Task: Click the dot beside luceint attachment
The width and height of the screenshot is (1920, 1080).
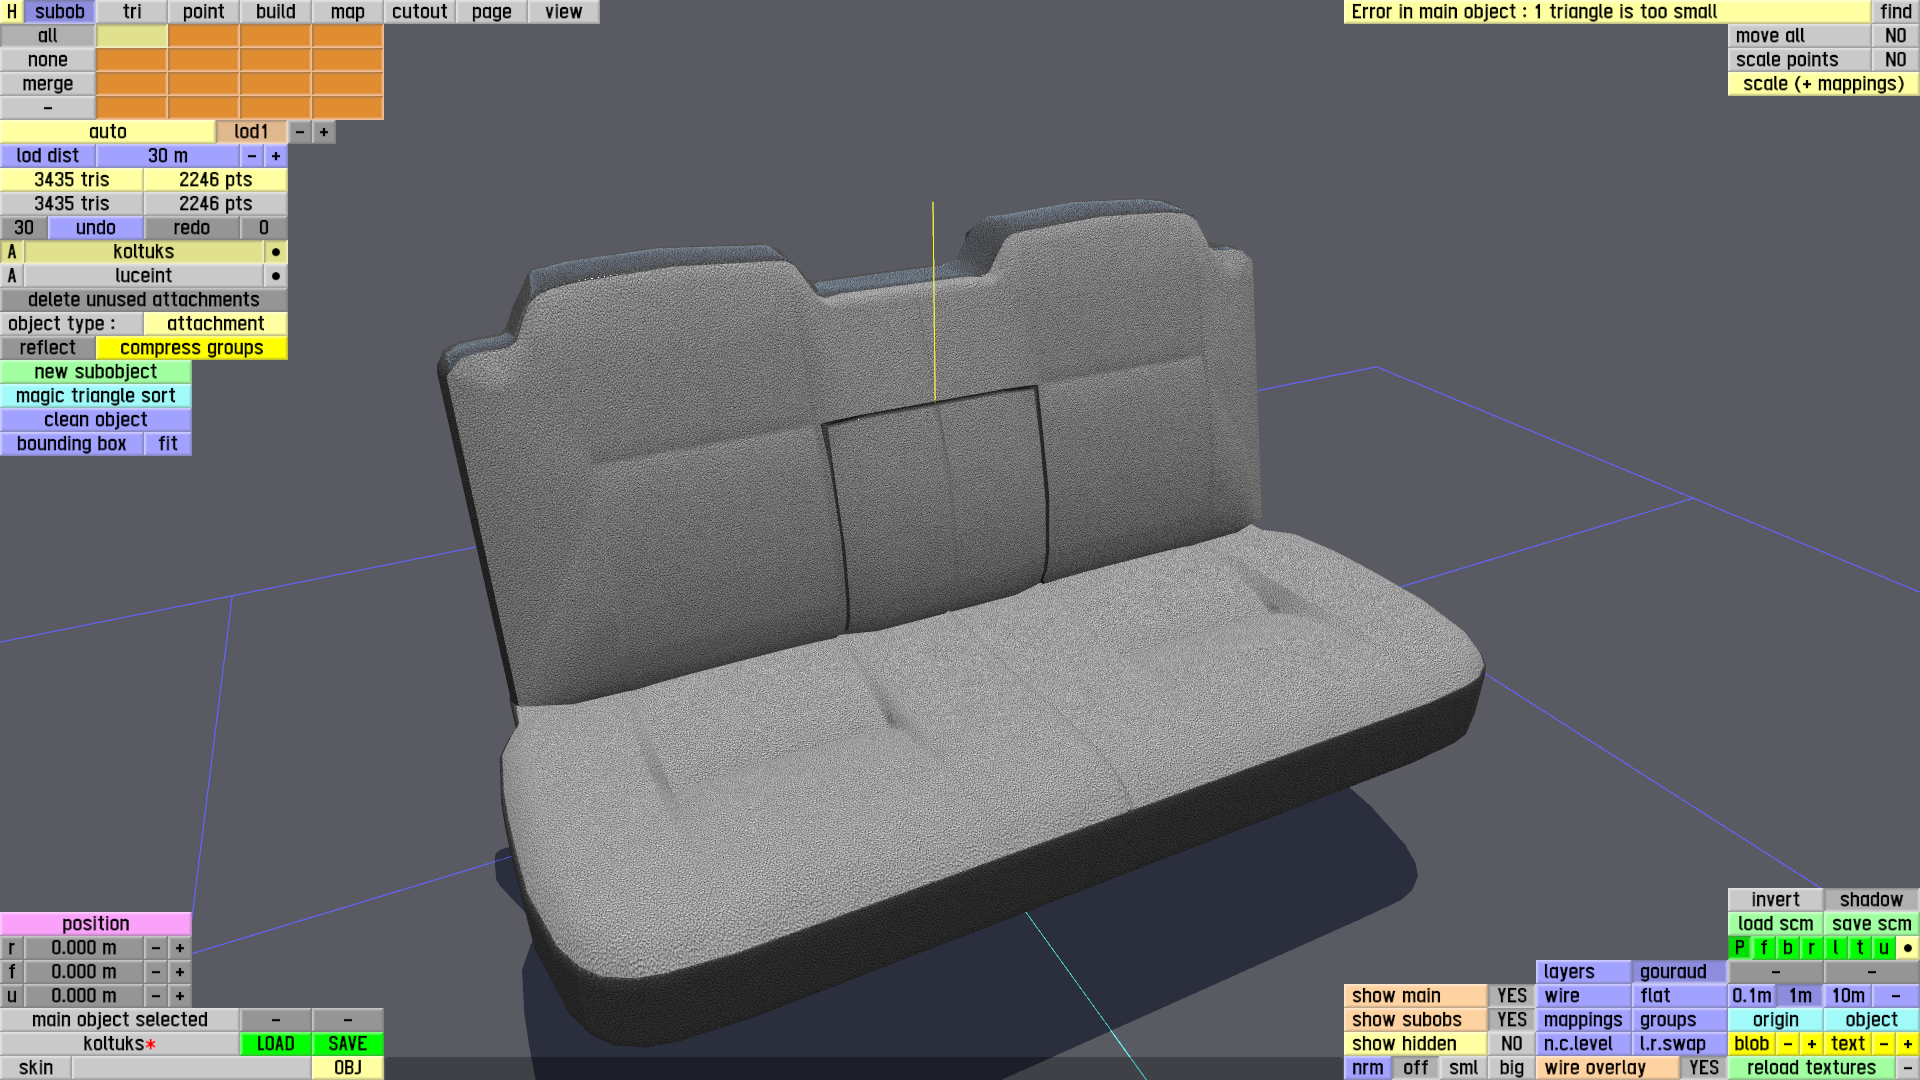Action: pos(276,276)
